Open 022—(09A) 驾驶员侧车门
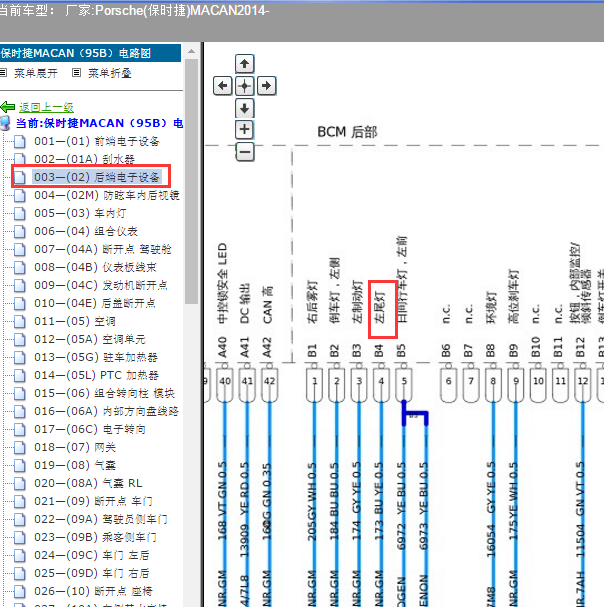Screen dimensions: 604x607 click(x=101, y=519)
